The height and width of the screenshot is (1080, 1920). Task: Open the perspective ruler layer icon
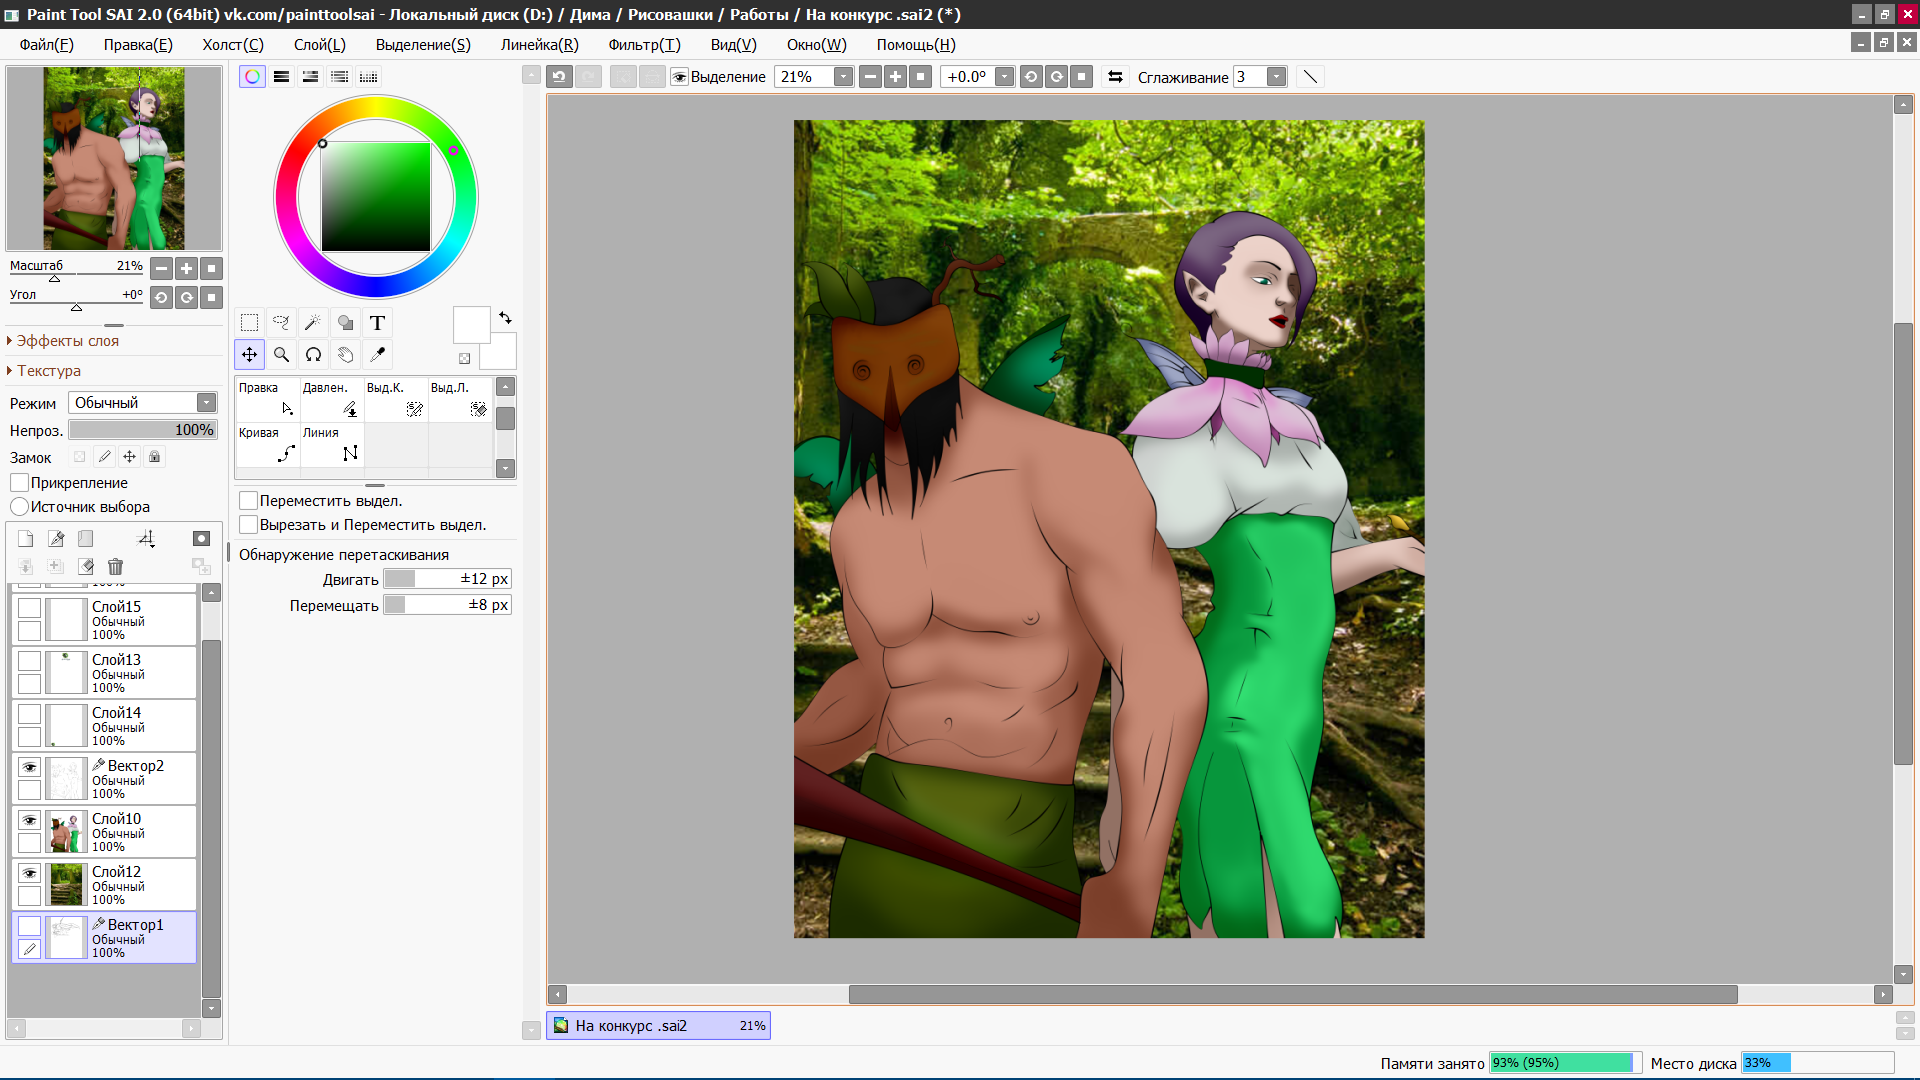pos(146,539)
